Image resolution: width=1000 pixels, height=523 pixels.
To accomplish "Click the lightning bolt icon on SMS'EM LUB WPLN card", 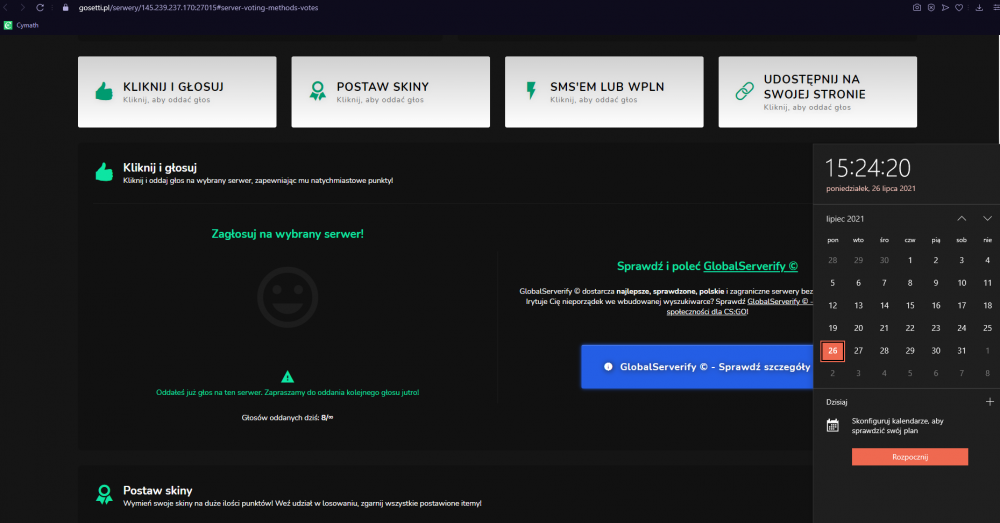I will [531, 91].
